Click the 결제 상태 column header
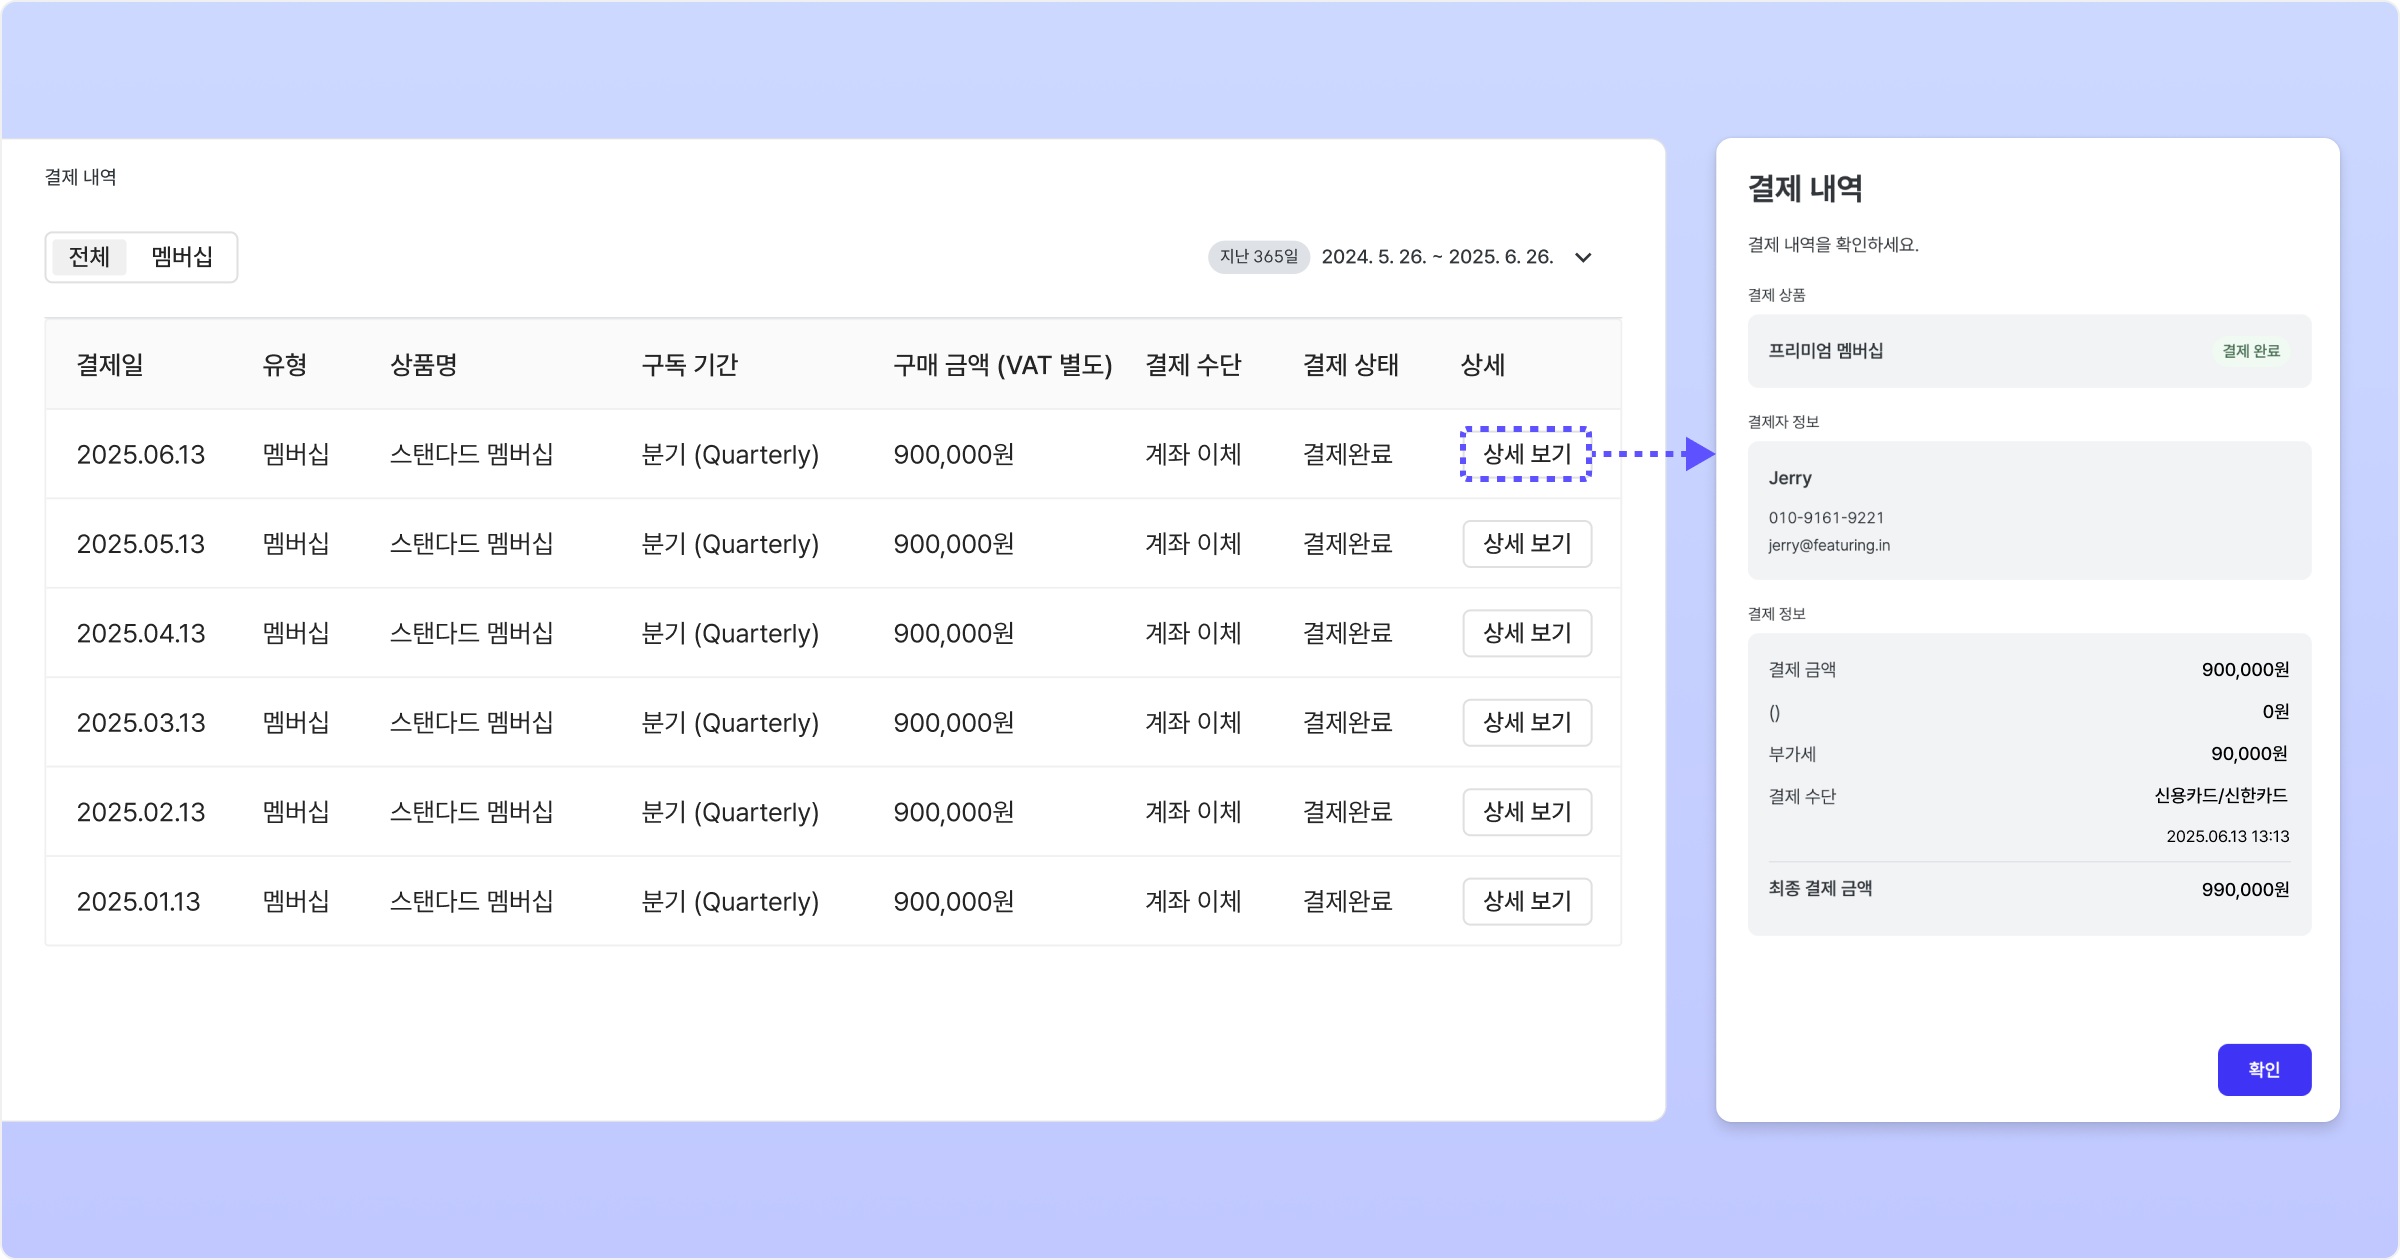This screenshot has width=2400, height=1260. click(x=1350, y=365)
